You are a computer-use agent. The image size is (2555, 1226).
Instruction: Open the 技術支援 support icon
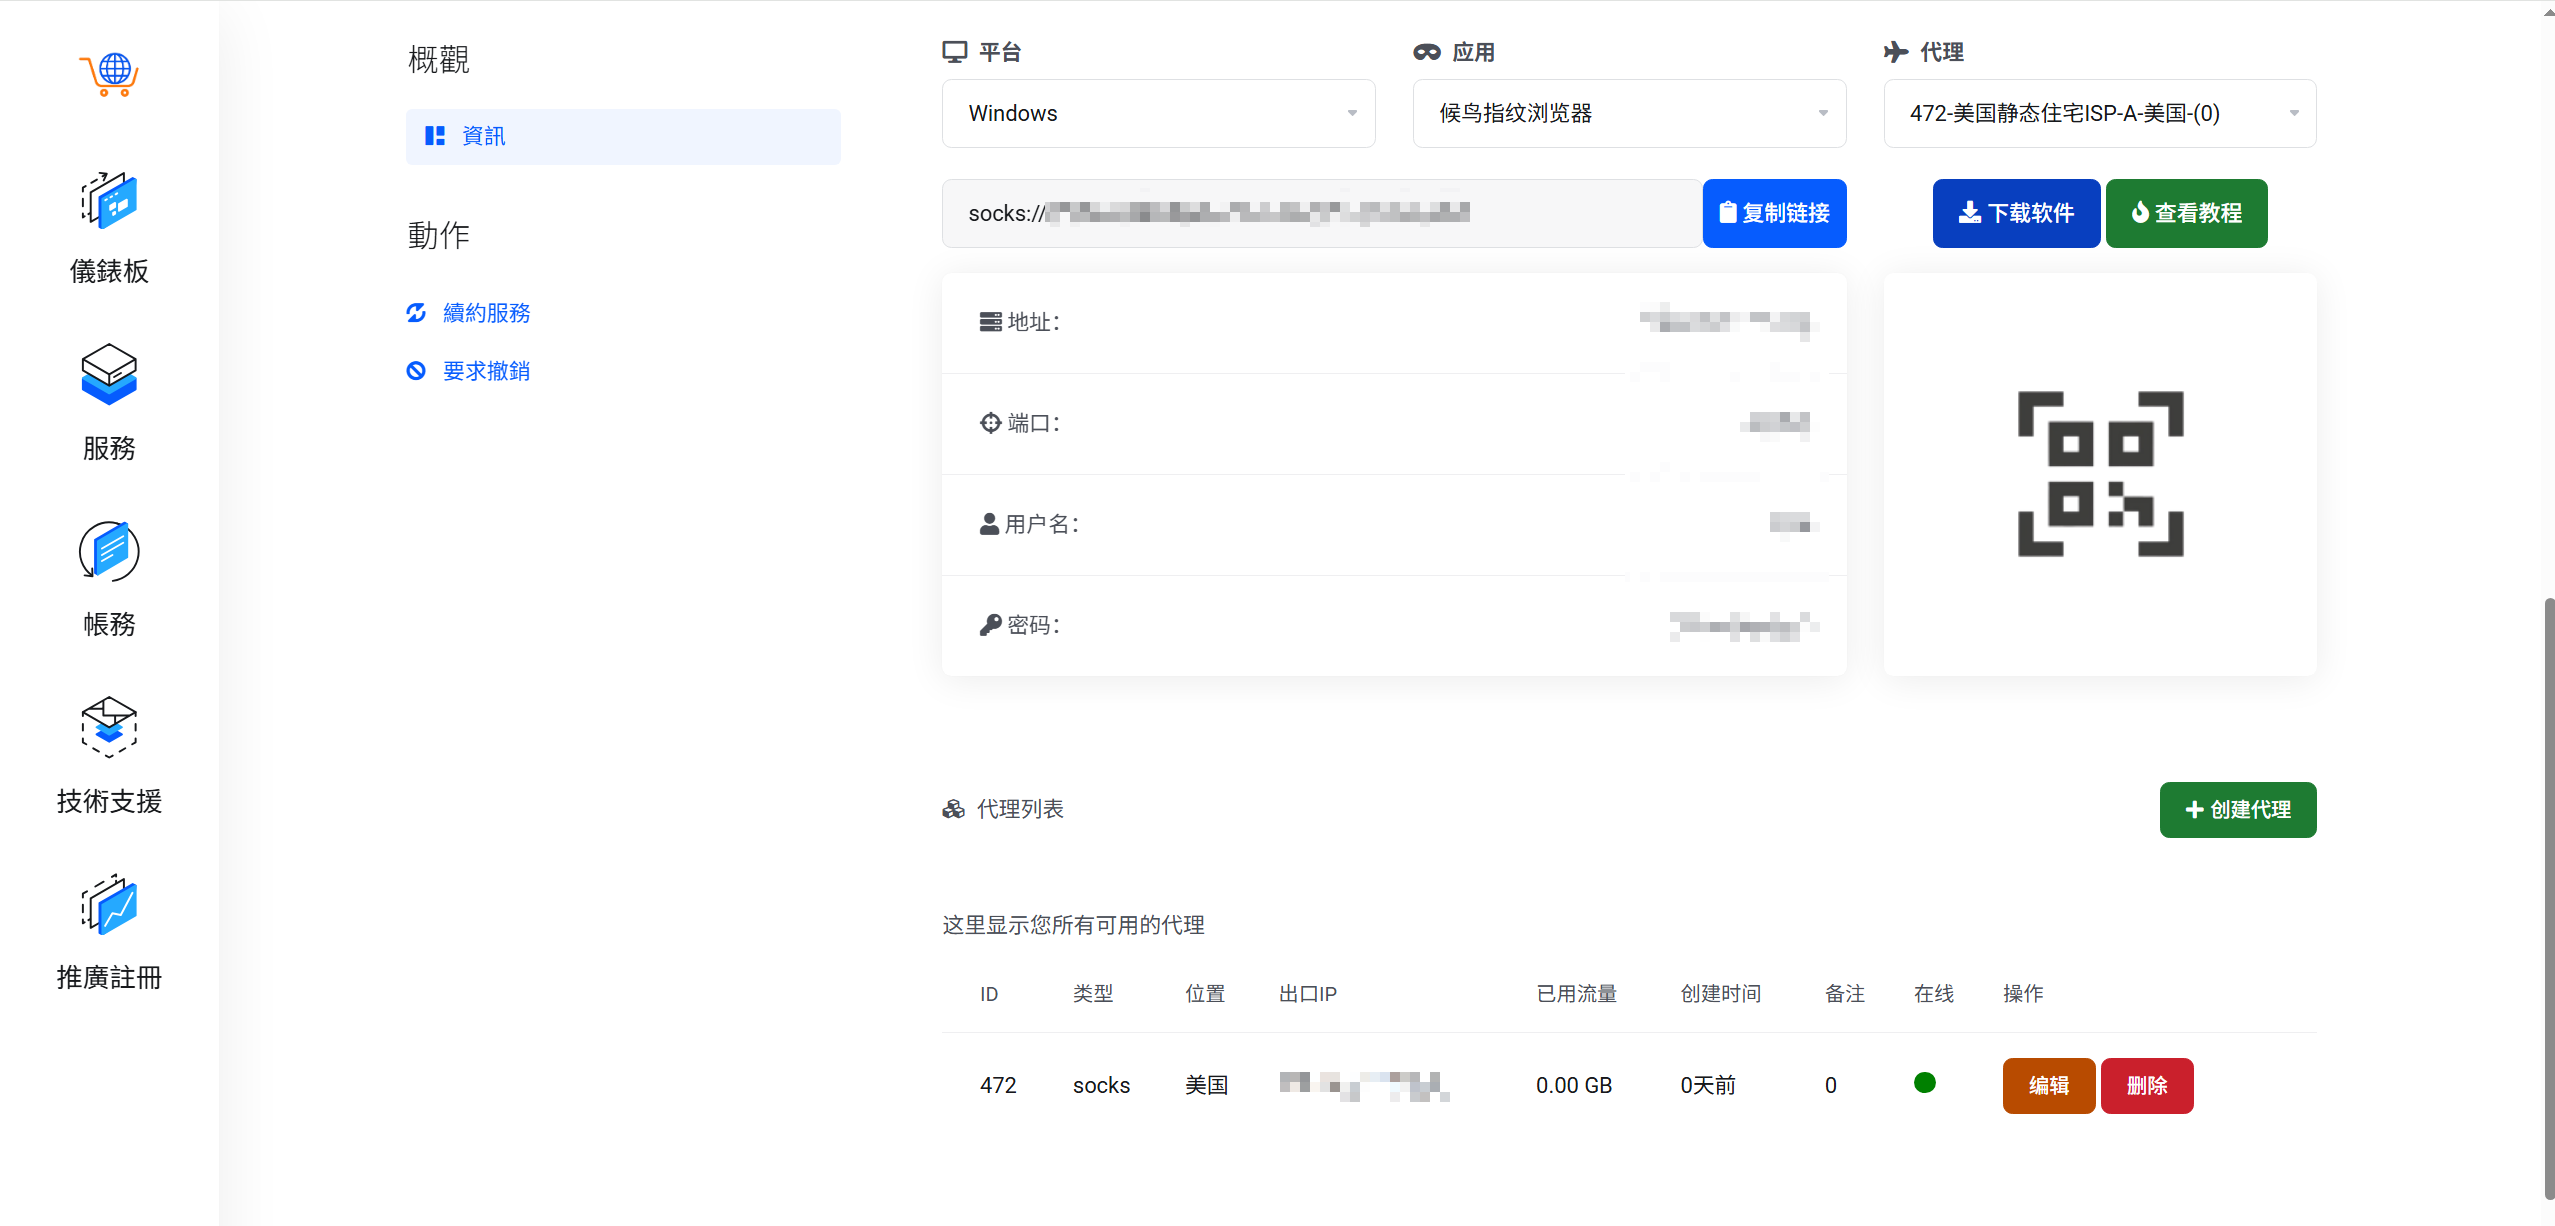tap(109, 727)
